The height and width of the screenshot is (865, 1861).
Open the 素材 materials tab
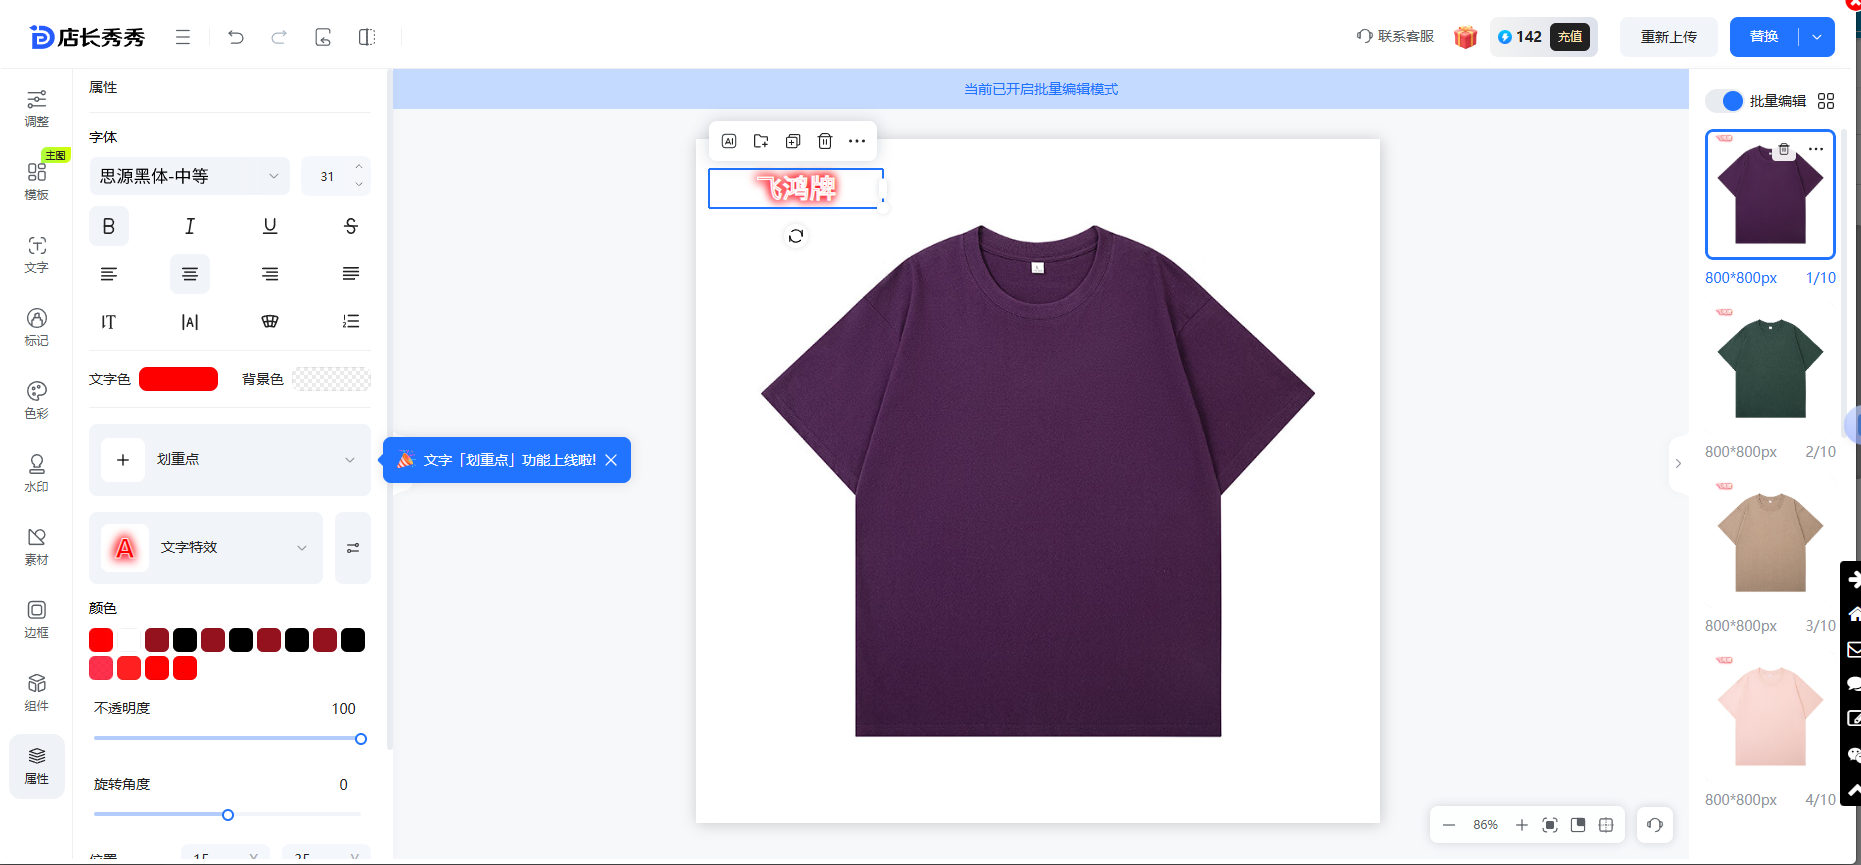tap(37, 546)
